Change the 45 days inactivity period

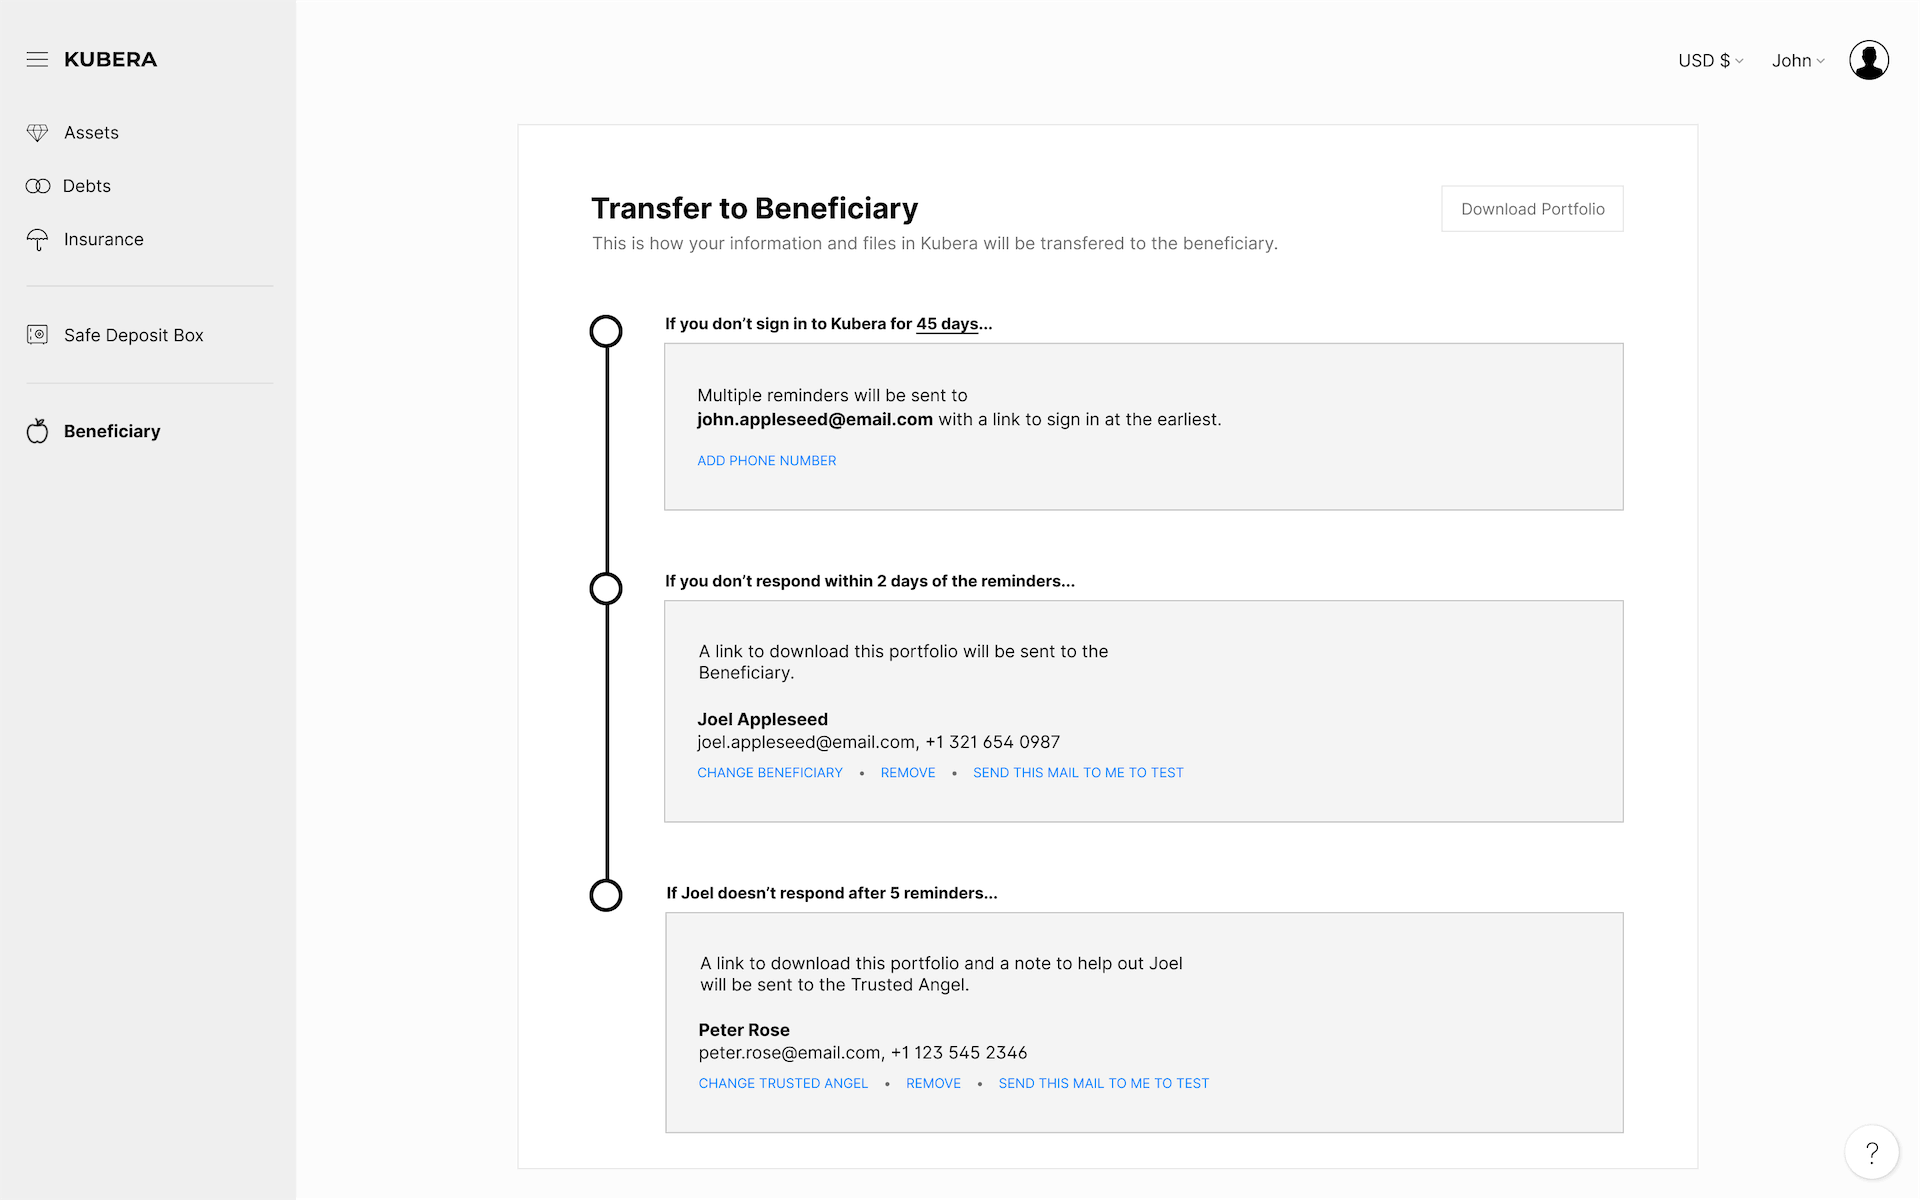(x=947, y=324)
